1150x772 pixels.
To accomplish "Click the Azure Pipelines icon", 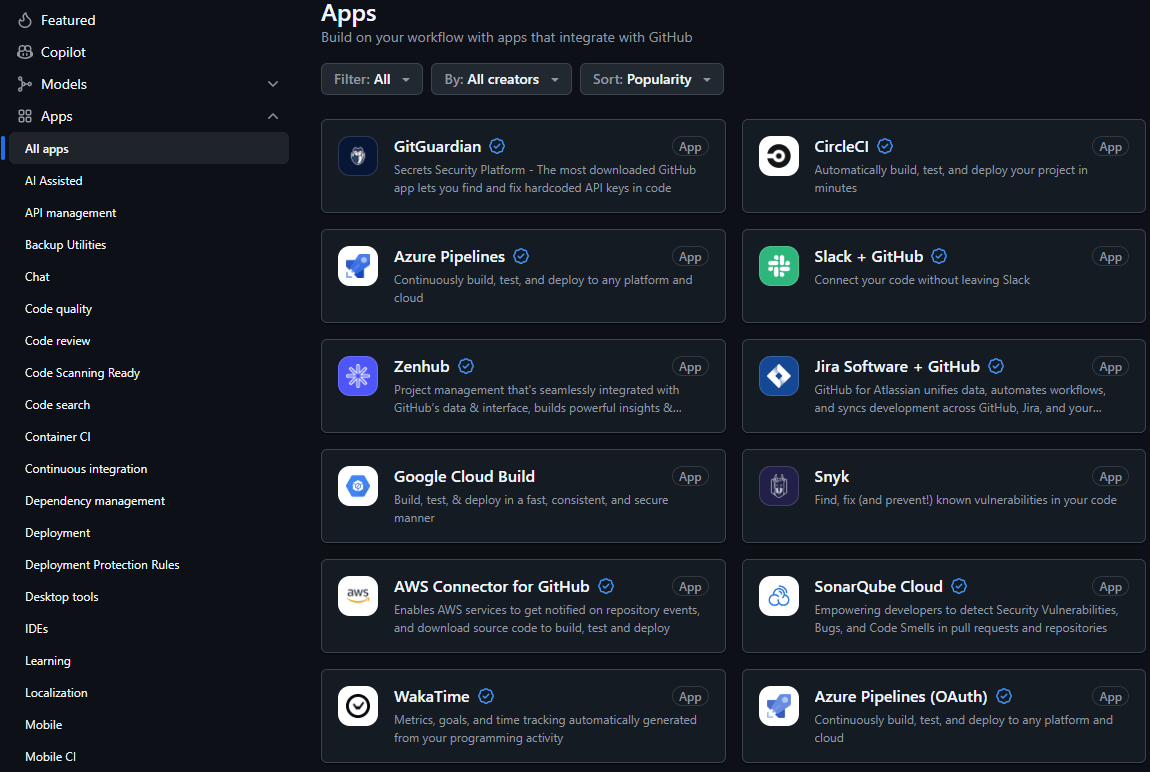I will coord(358,266).
